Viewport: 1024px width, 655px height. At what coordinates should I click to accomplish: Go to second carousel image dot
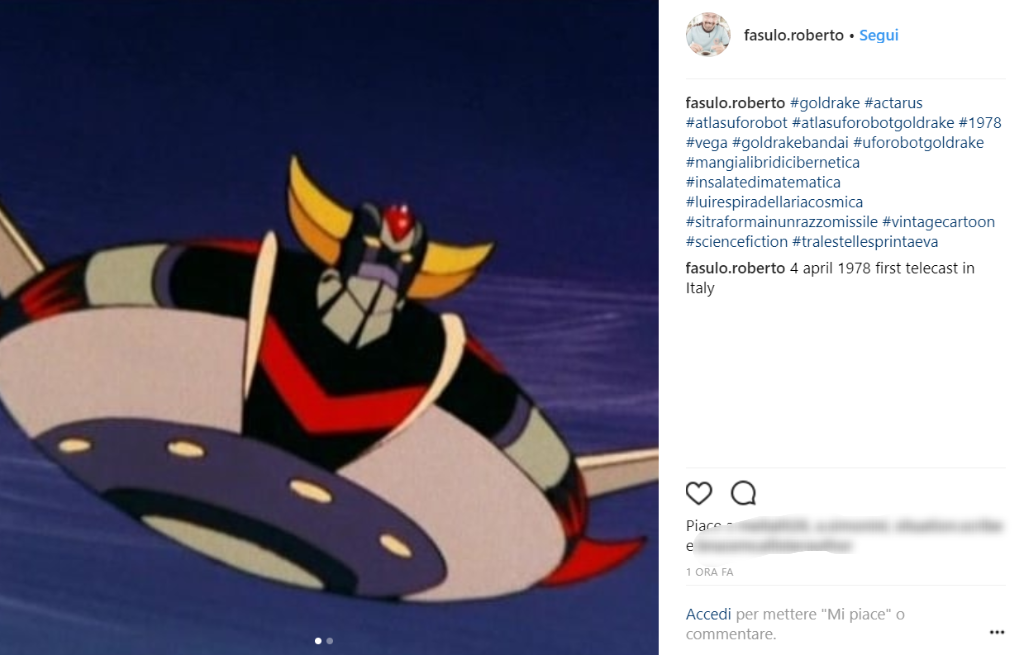[x=330, y=641]
